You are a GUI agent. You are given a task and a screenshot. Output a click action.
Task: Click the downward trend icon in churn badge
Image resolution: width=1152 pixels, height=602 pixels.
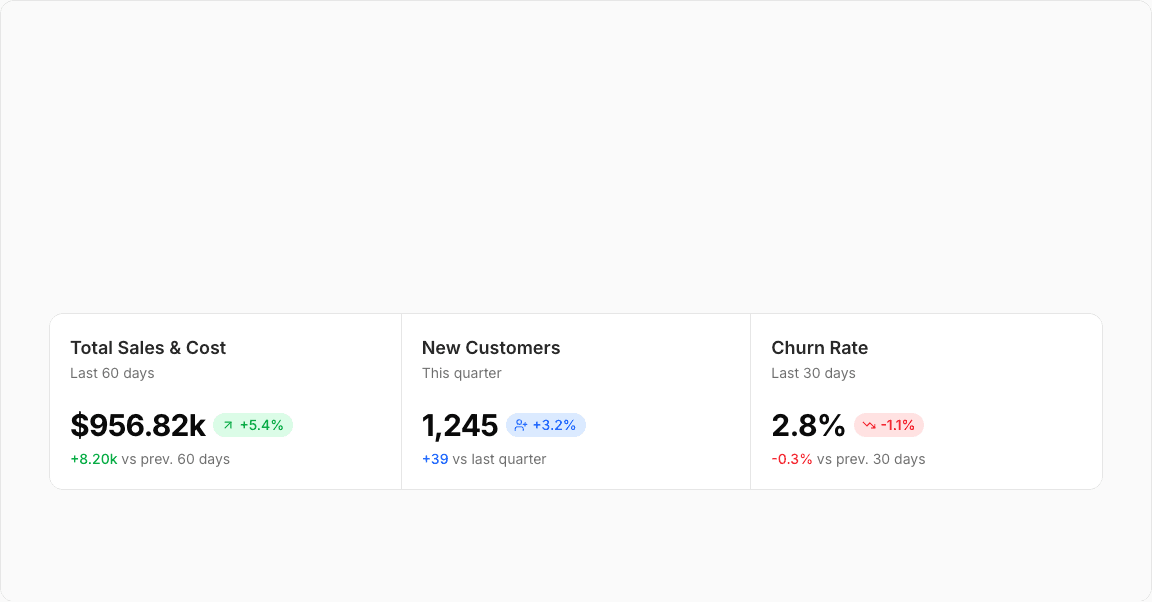(x=869, y=425)
